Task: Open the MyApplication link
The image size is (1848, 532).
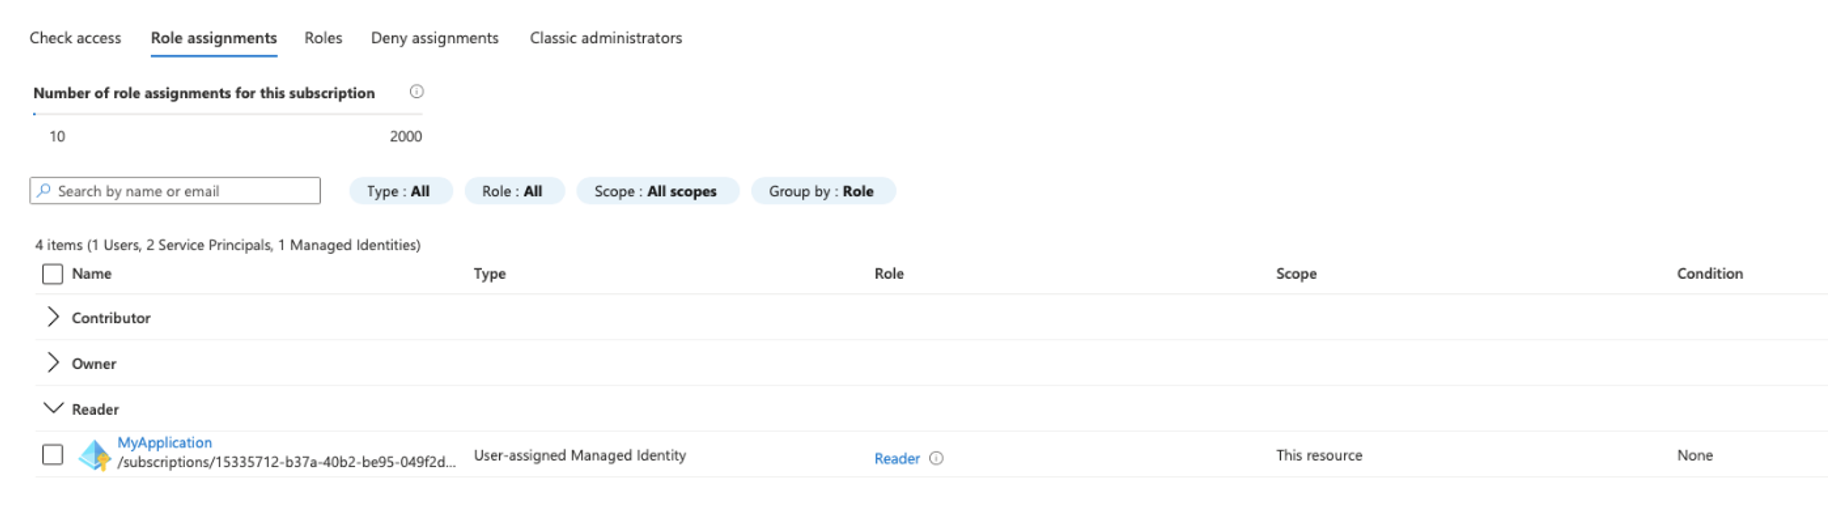Action: pos(164,442)
